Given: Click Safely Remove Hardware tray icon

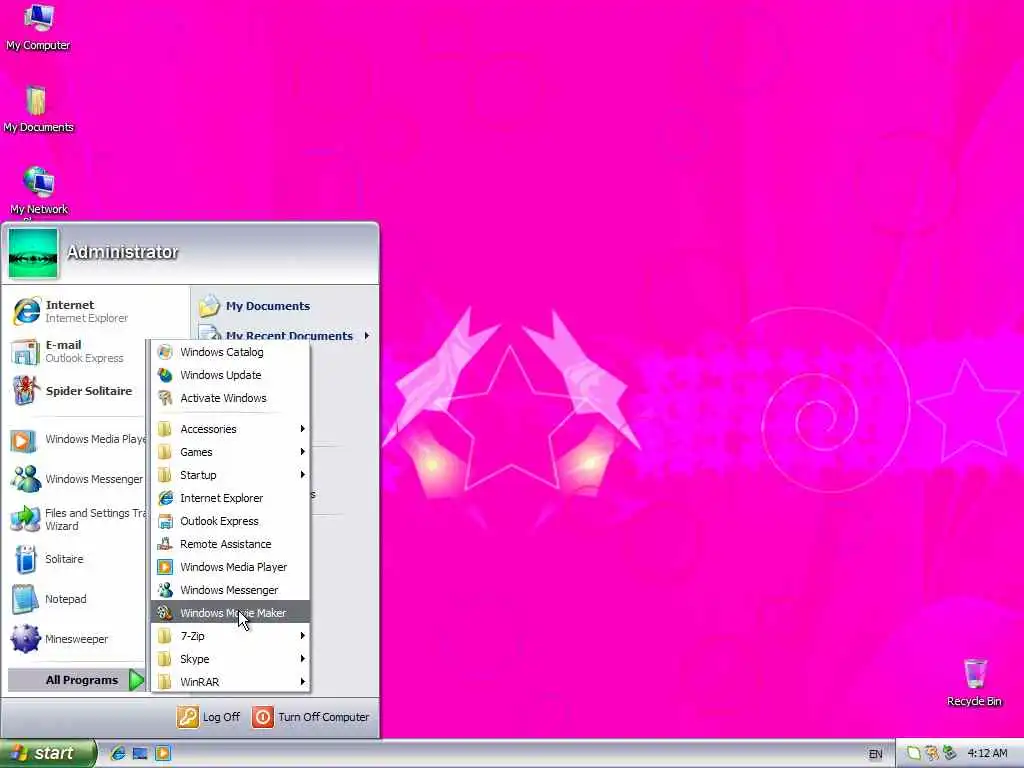Looking at the screenshot, I should tap(949, 754).
